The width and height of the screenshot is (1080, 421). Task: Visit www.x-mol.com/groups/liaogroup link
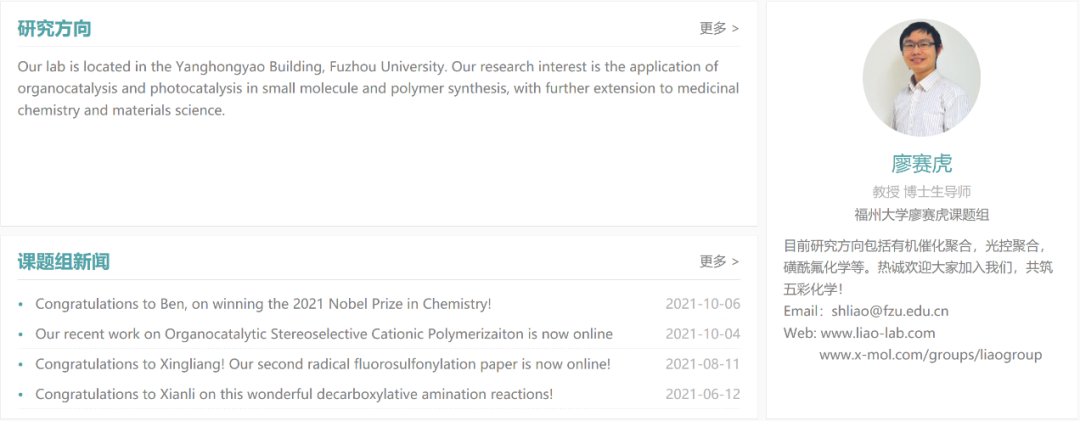930,355
